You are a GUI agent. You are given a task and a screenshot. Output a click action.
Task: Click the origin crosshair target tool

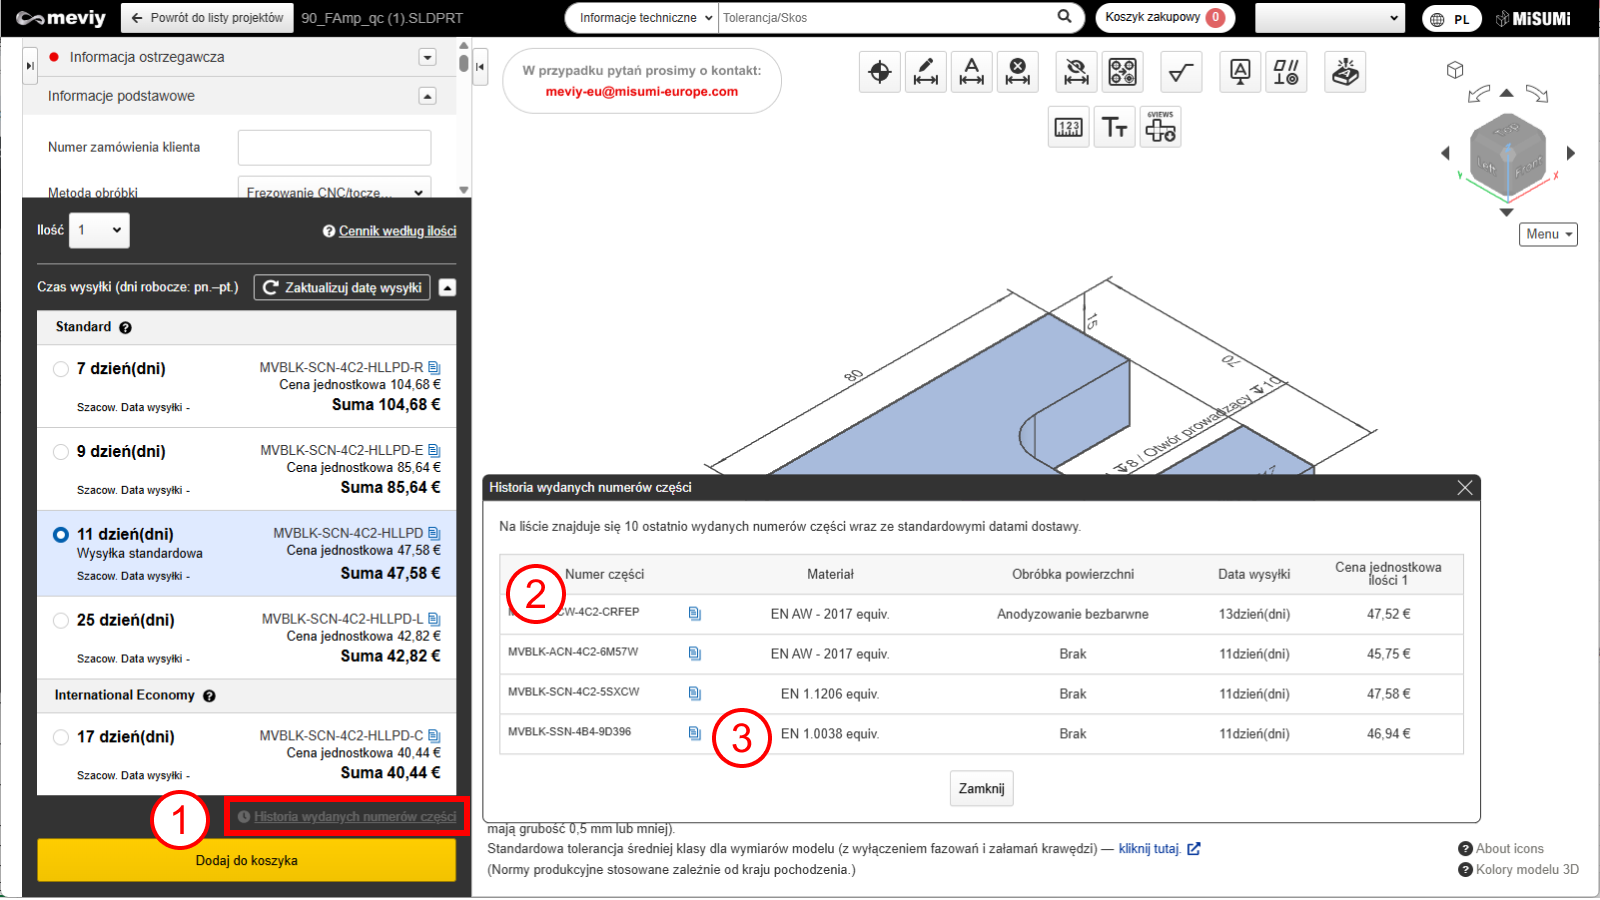click(880, 72)
